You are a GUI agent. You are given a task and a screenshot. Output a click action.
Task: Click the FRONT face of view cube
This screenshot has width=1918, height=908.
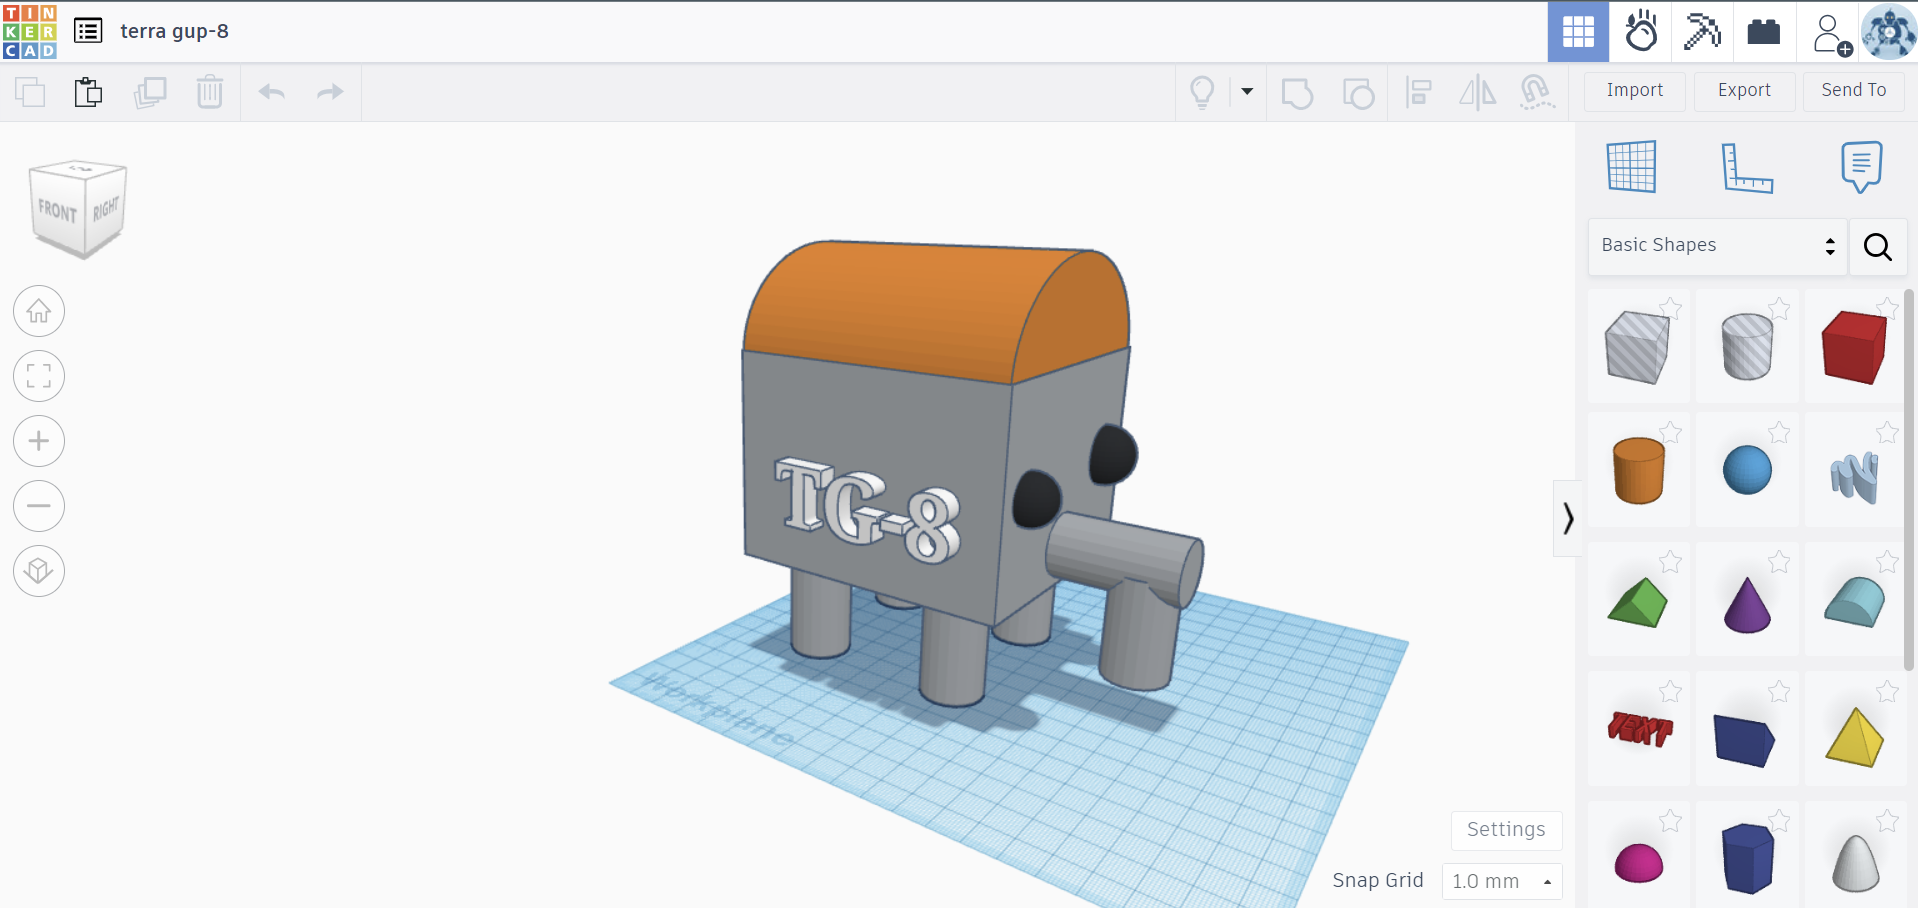57,211
